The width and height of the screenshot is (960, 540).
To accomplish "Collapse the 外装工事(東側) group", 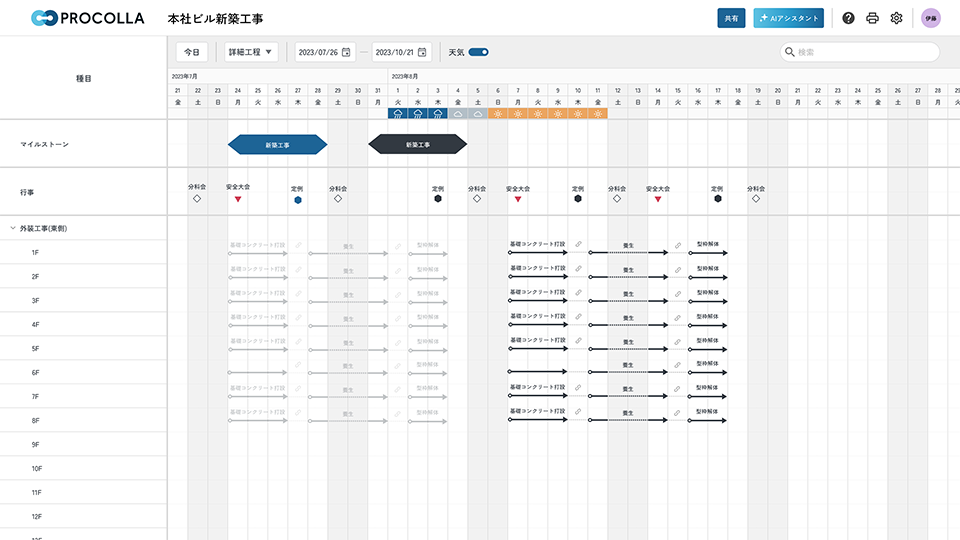I will pyautogui.click(x=13, y=228).
